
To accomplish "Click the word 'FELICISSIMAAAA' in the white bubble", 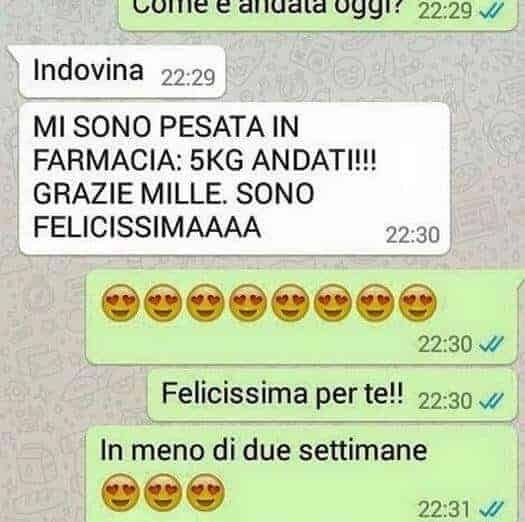I will [147, 227].
